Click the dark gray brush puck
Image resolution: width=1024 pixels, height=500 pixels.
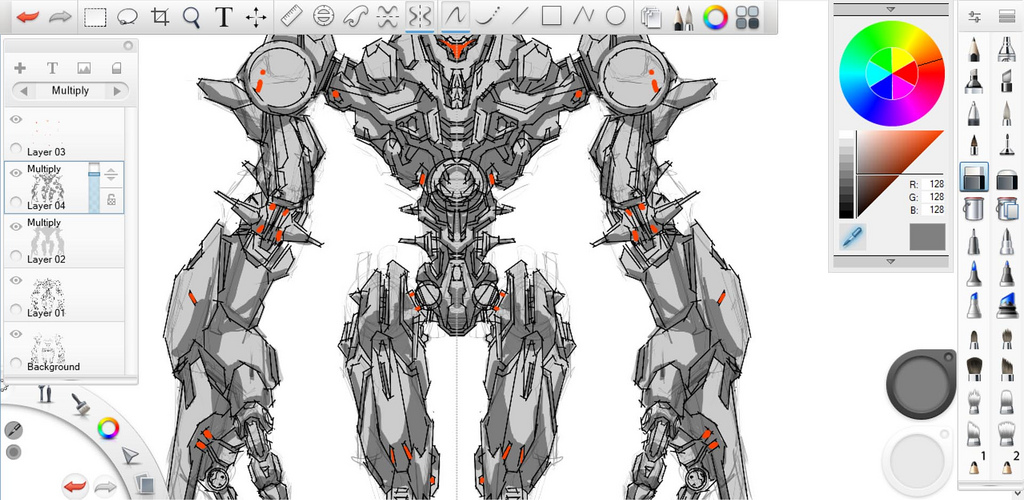(920, 383)
